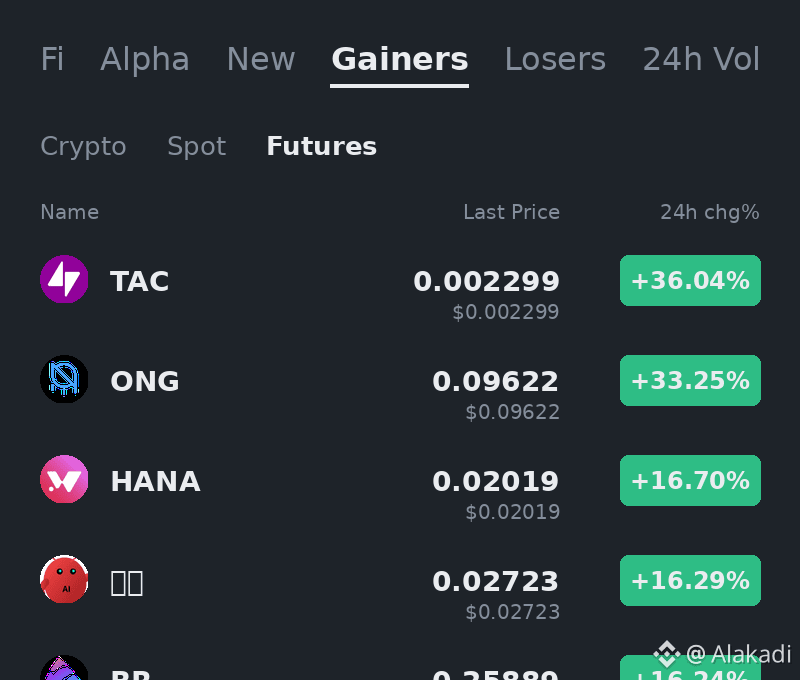The image size is (800, 680).
Task: Select the Gainers tab
Action: [399, 59]
